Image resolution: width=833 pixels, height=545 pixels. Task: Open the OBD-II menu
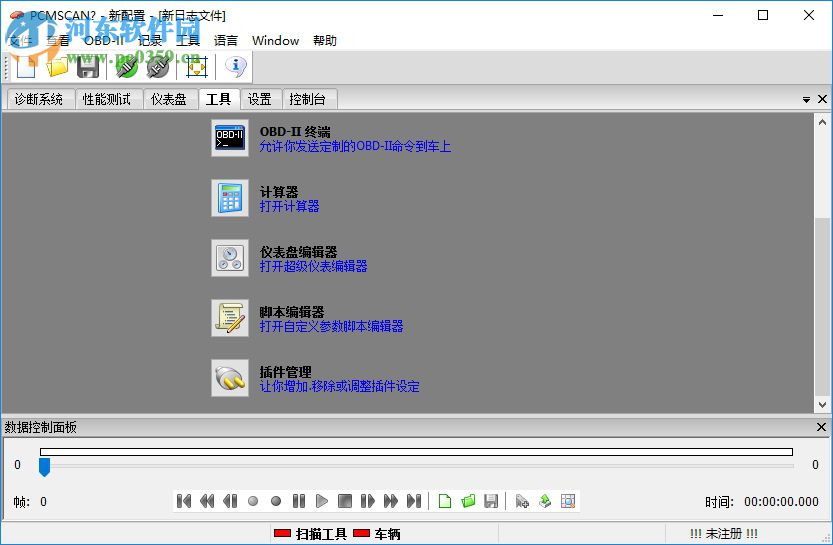[x=104, y=40]
